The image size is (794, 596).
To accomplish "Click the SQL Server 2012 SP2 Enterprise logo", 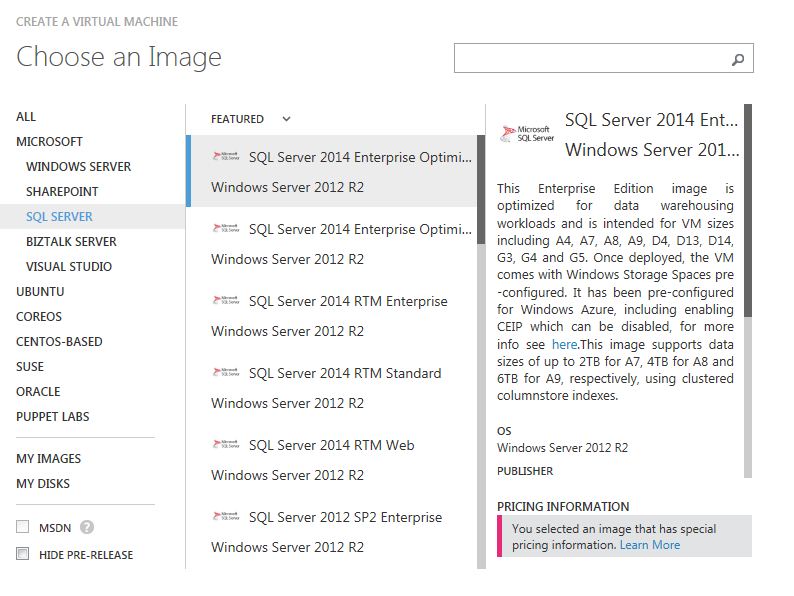I will 226,516.
